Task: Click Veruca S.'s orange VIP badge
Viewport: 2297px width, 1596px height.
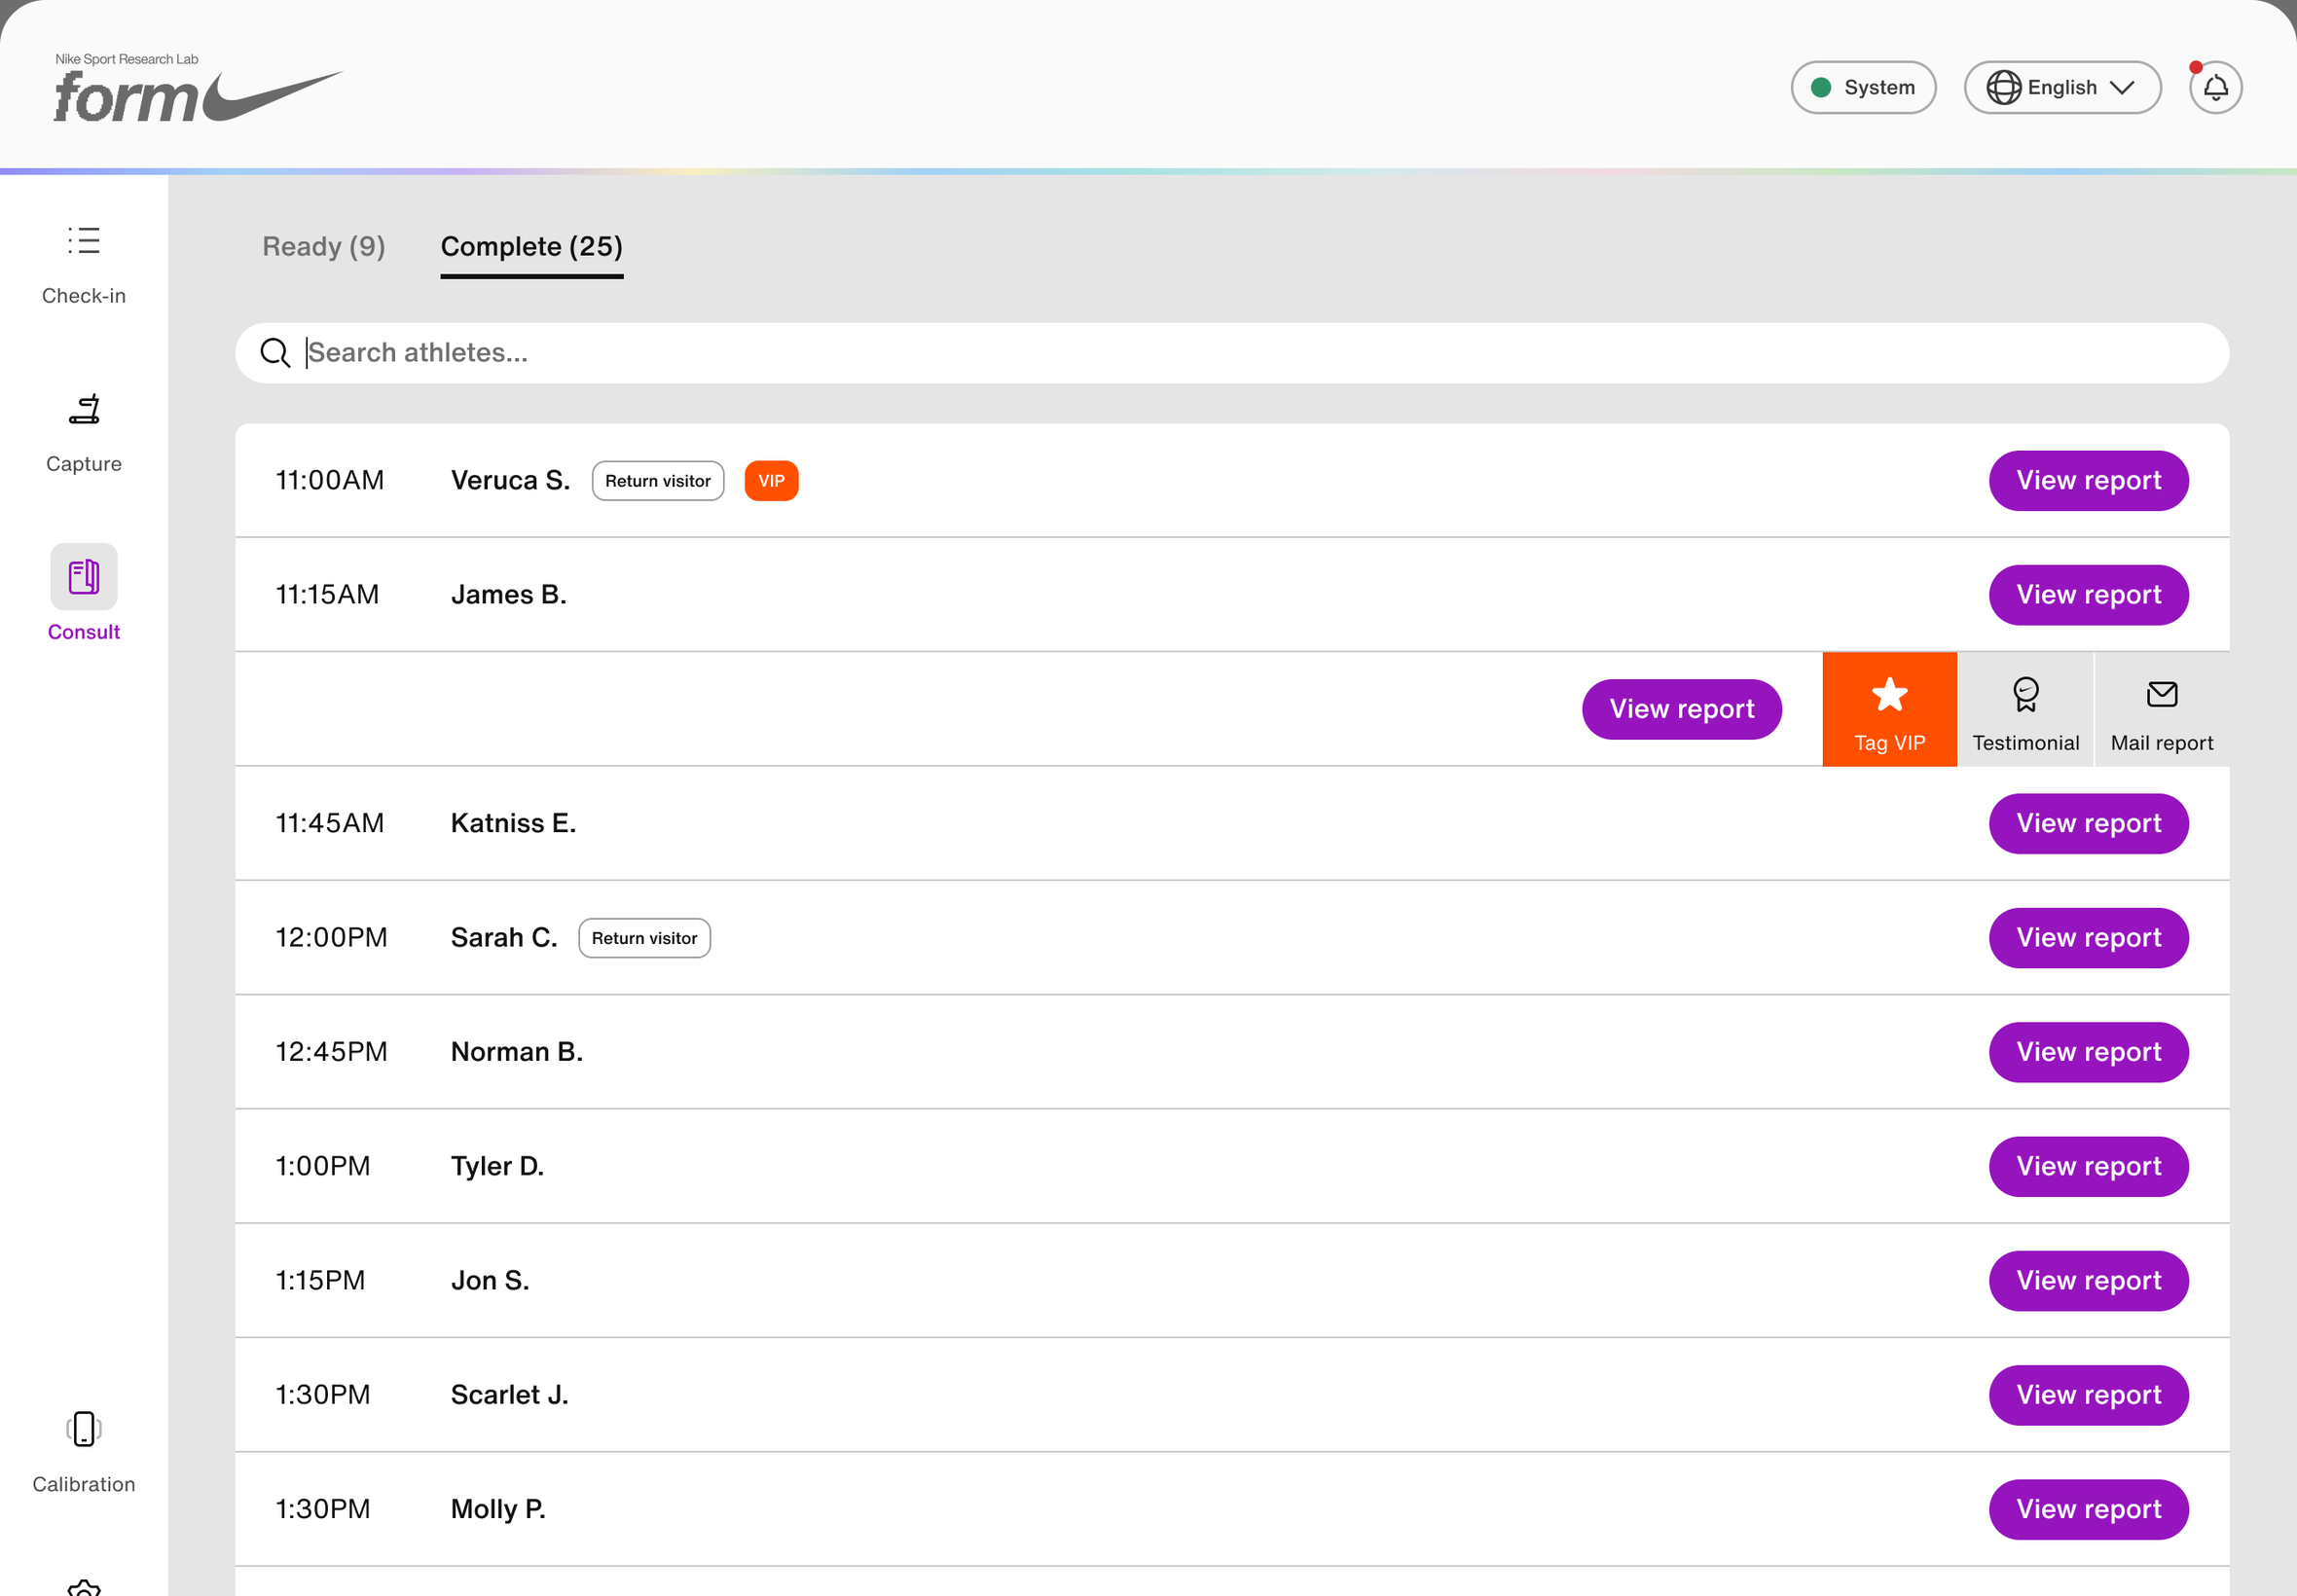Action: tap(771, 481)
